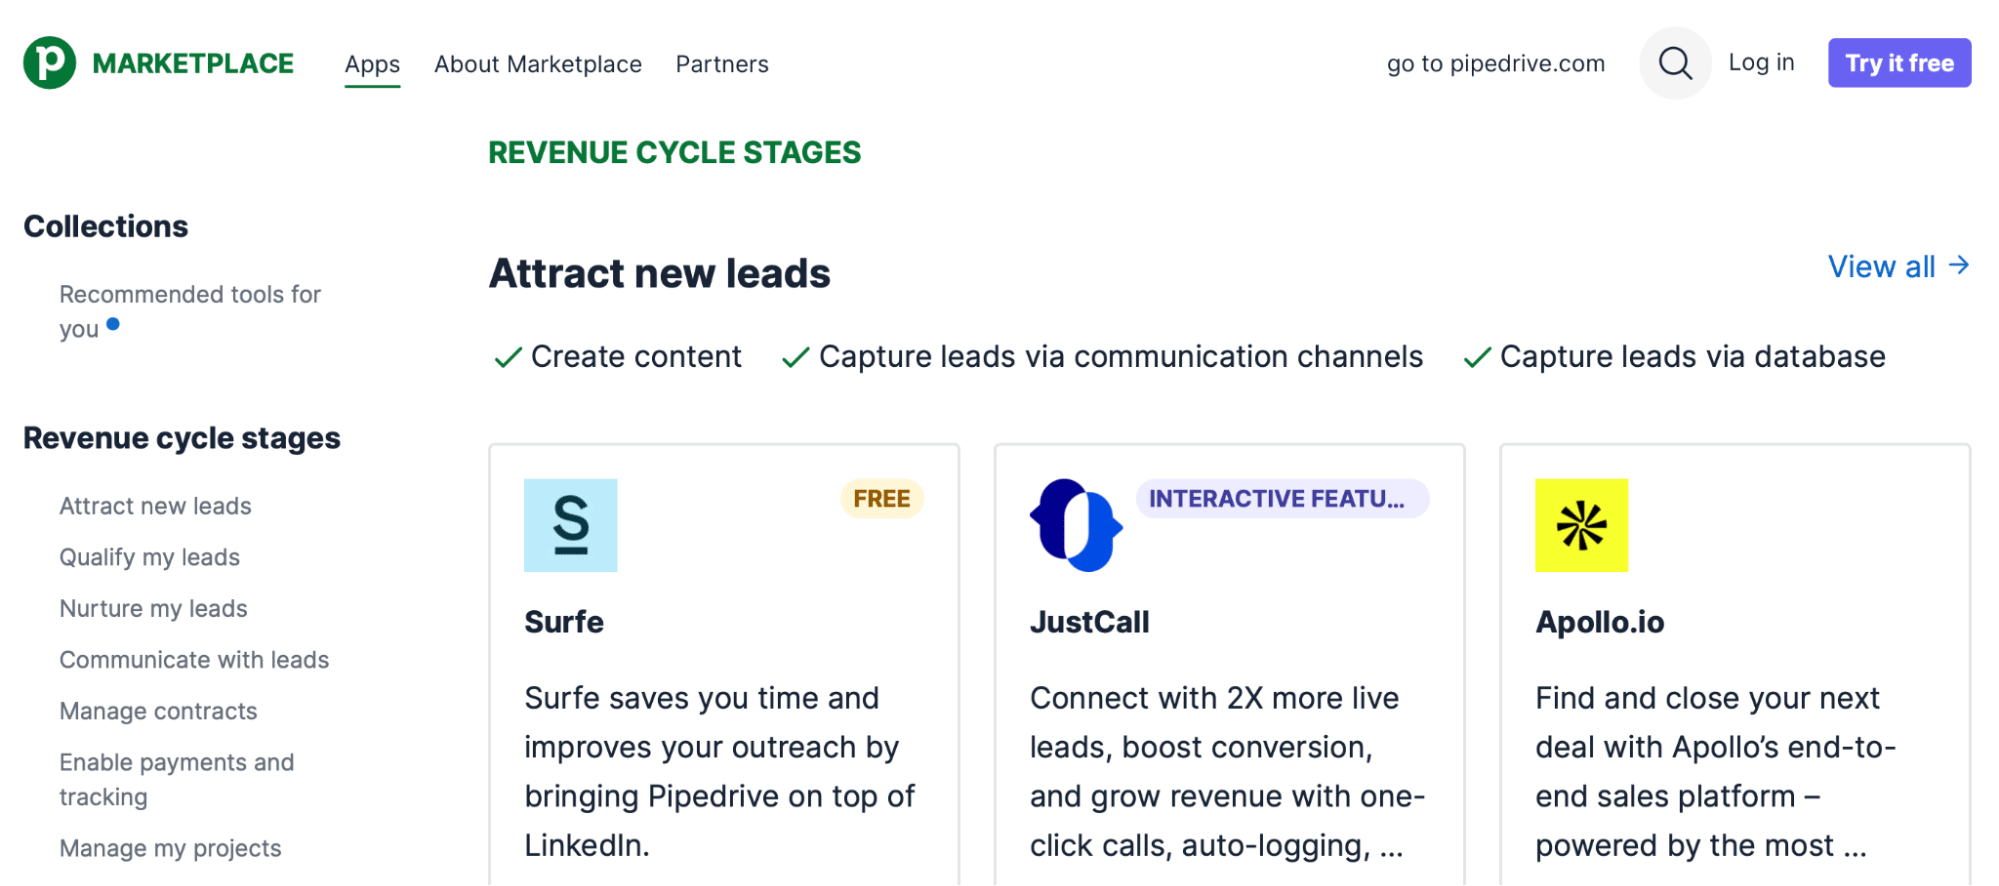Click the Try it free button
Screen dimensions: 1999x886
point(1898,62)
